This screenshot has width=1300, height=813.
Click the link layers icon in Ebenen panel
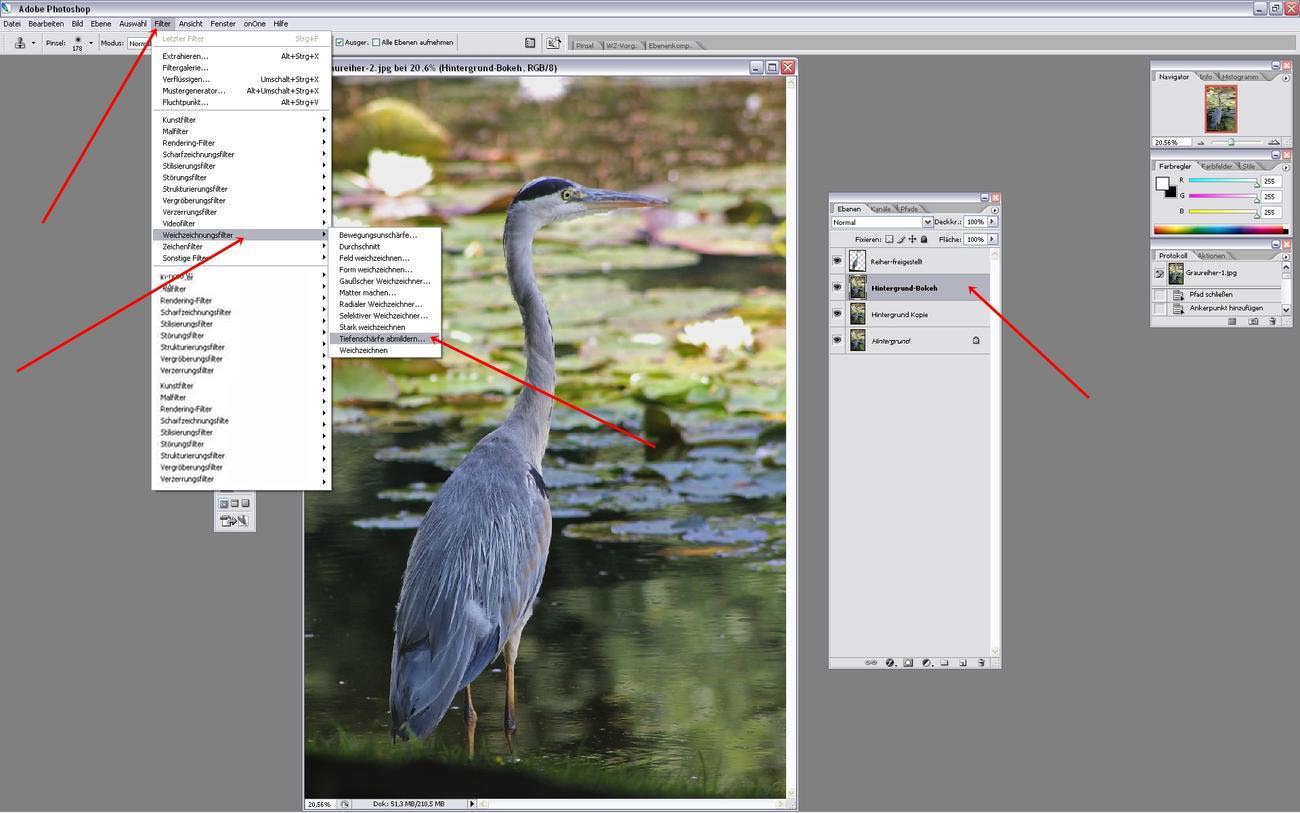(x=870, y=662)
